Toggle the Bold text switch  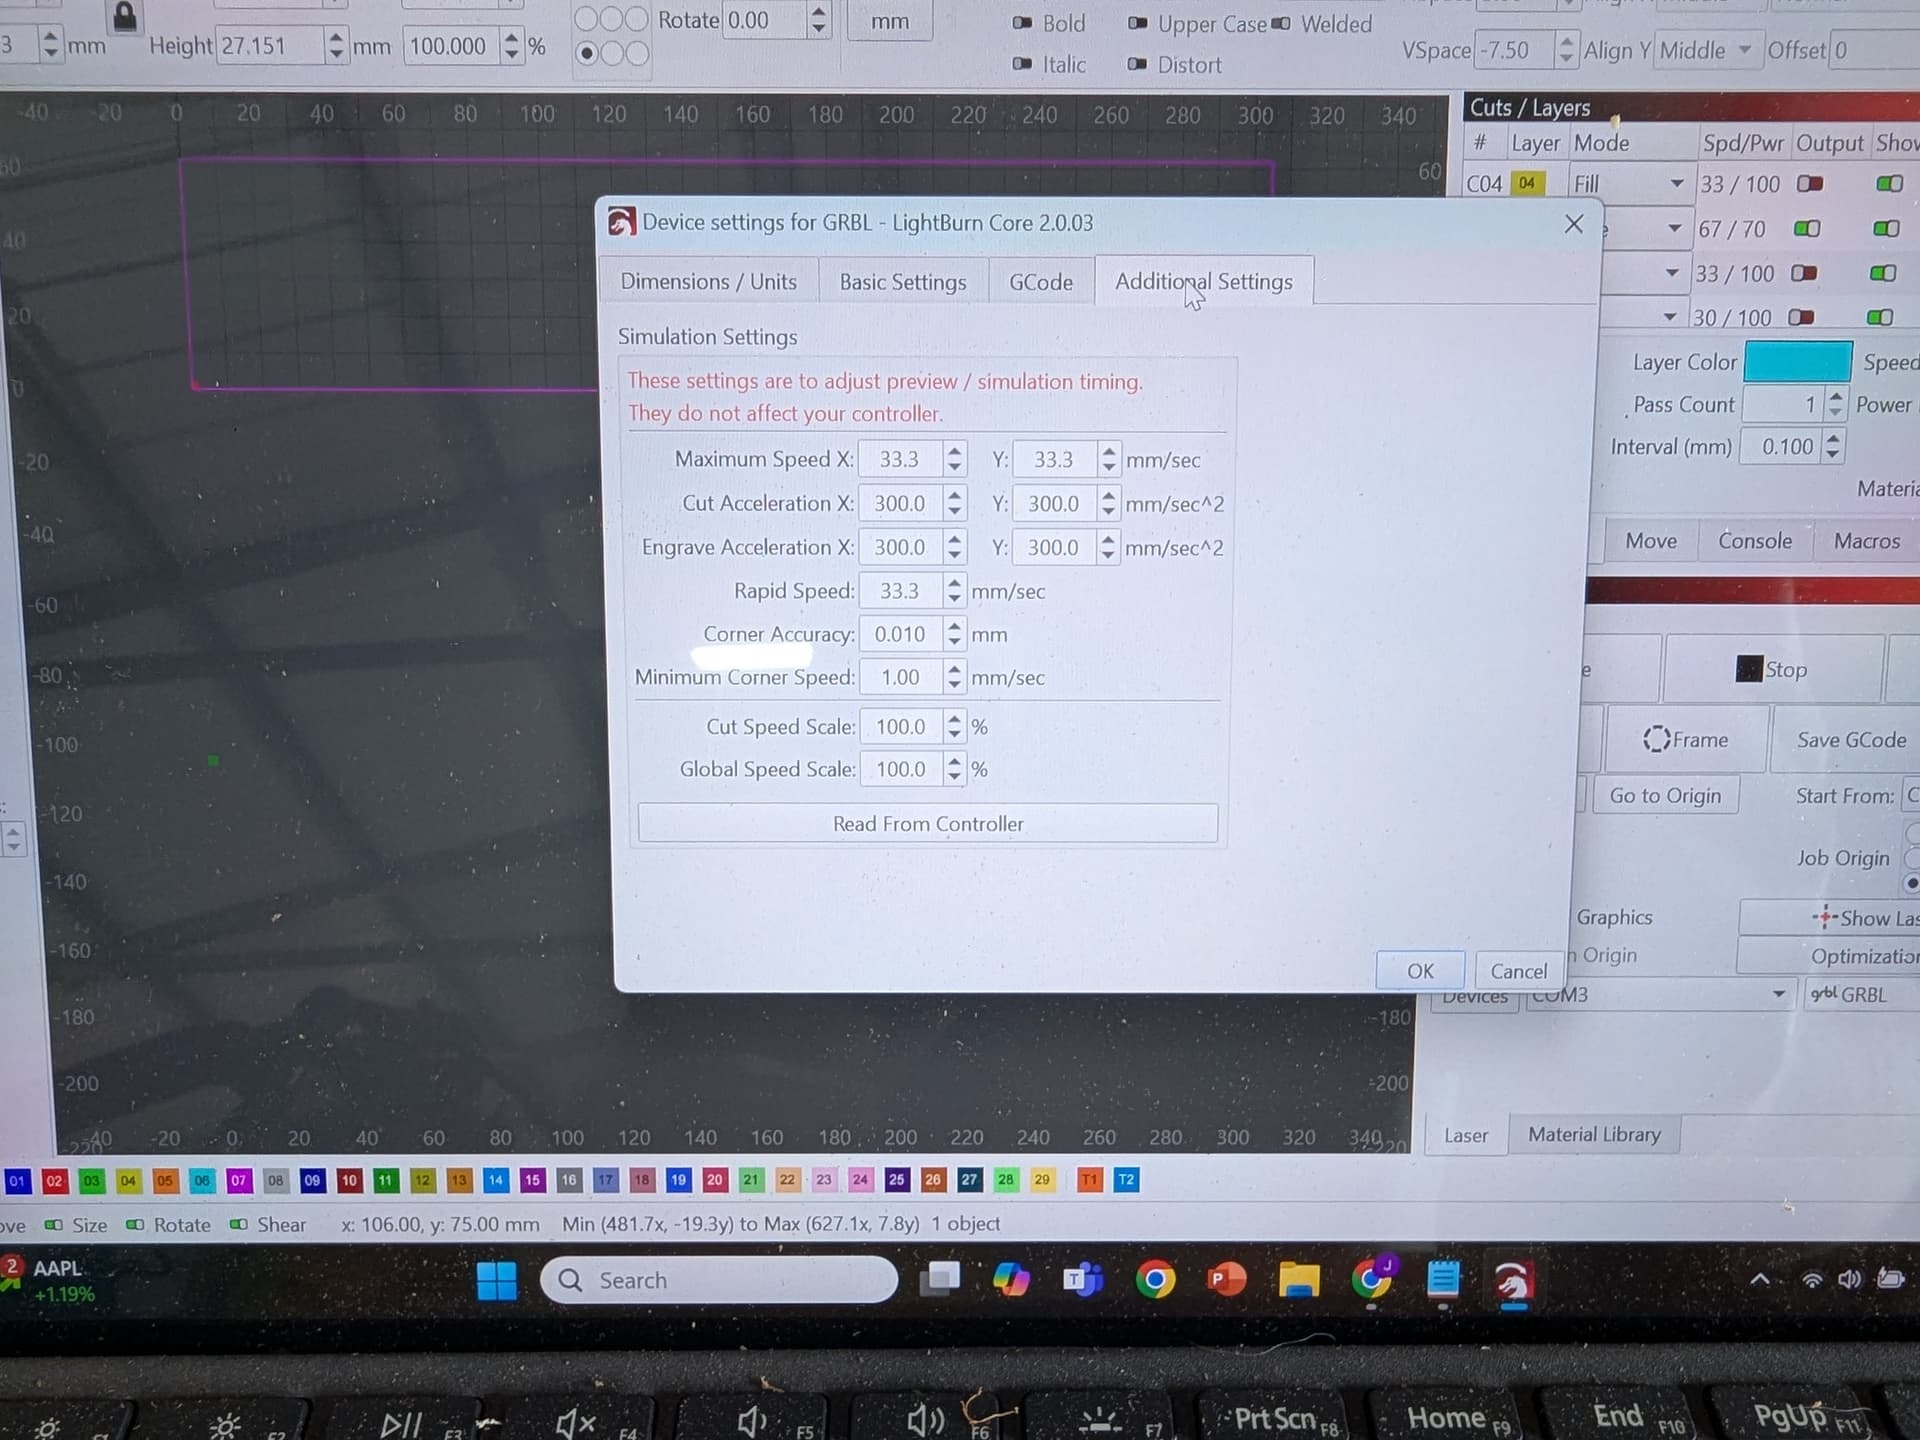click(x=1022, y=23)
